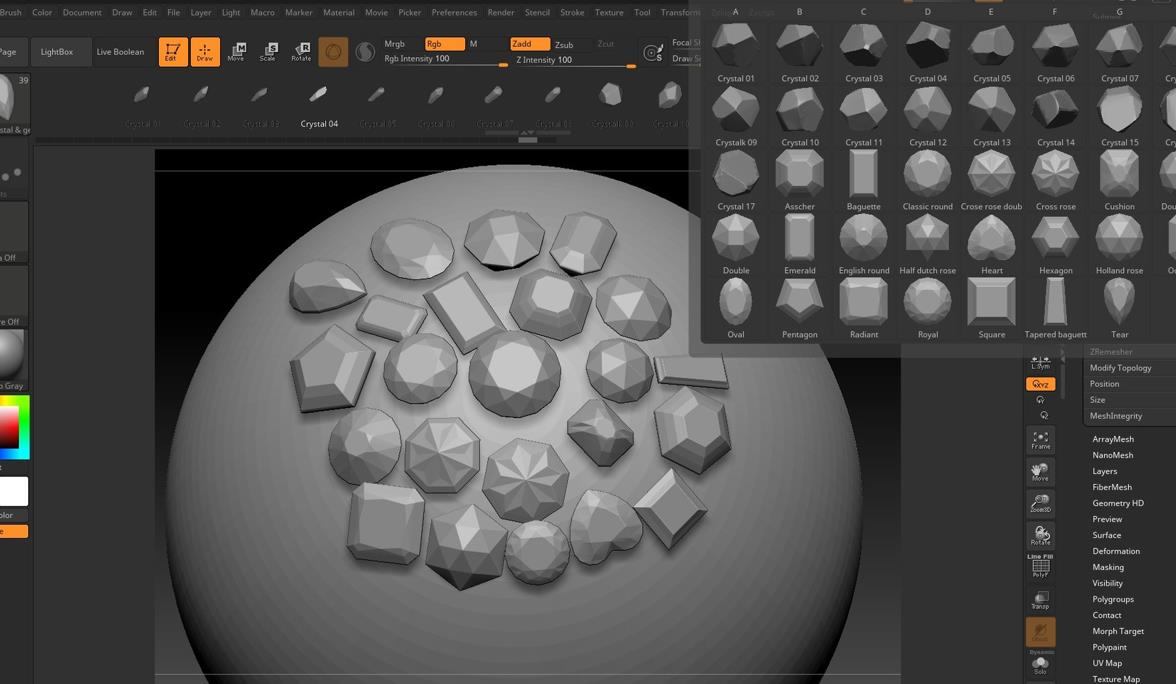Screen dimensions: 1176x684
Task: Open the Texture menu
Action: point(609,12)
